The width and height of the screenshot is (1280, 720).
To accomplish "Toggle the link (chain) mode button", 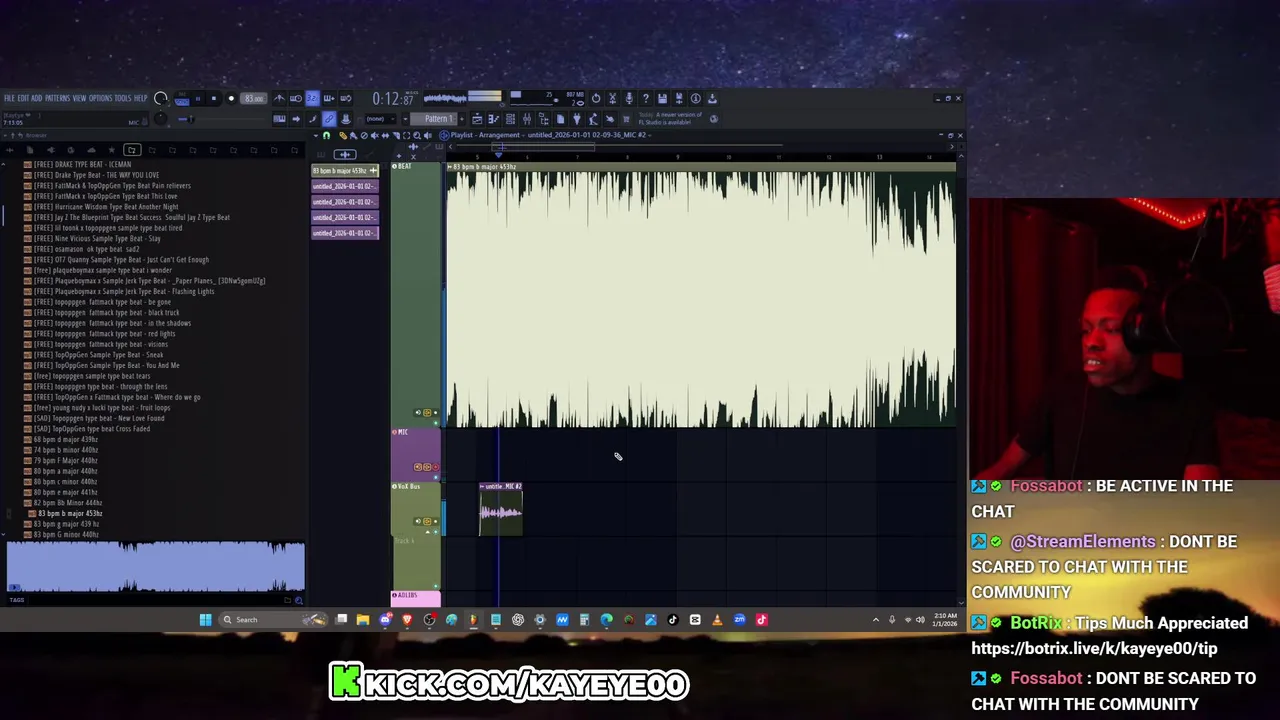I will tap(329, 118).
